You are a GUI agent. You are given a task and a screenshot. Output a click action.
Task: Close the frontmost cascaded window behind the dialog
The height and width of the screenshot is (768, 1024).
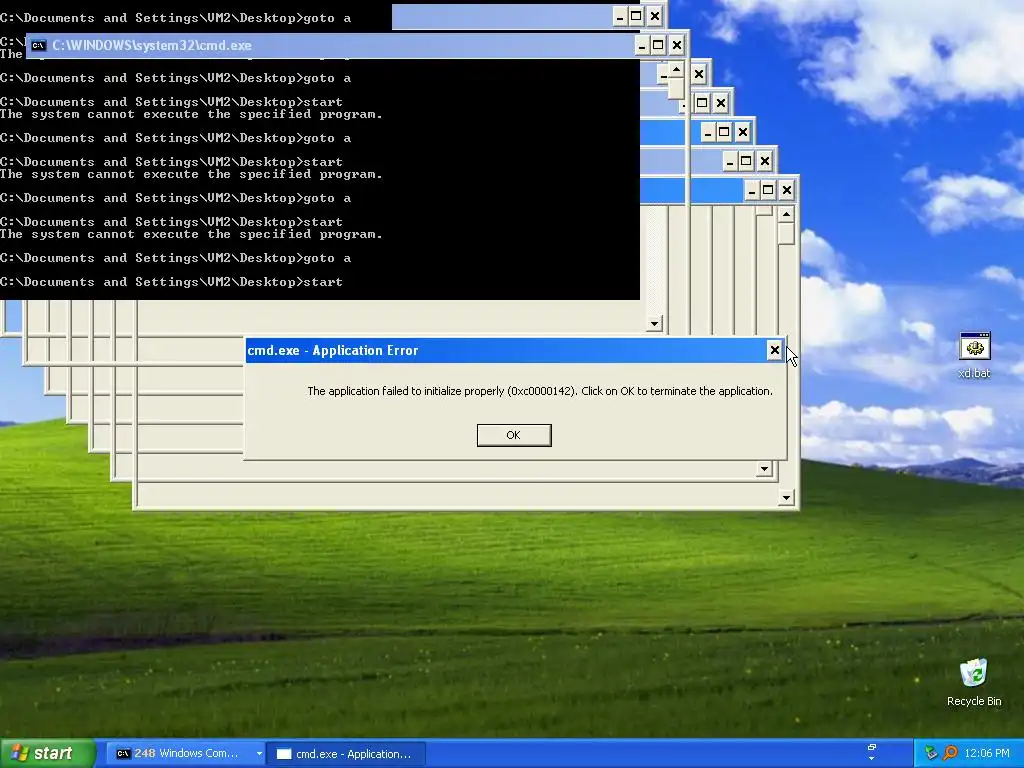click(786, 190)
